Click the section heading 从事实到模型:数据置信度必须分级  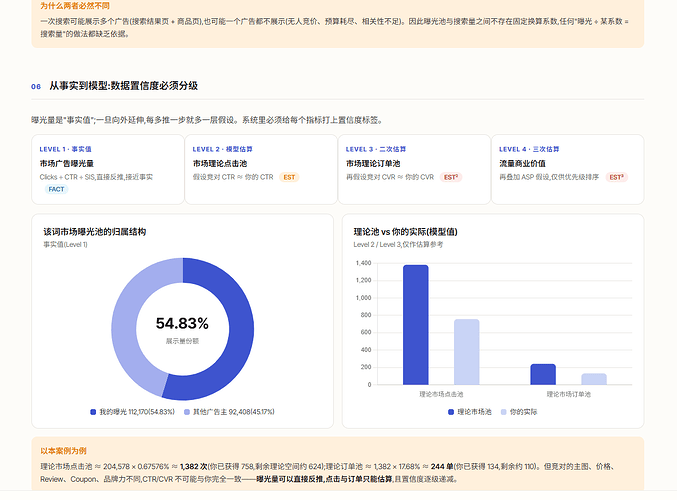pos(123,85)
